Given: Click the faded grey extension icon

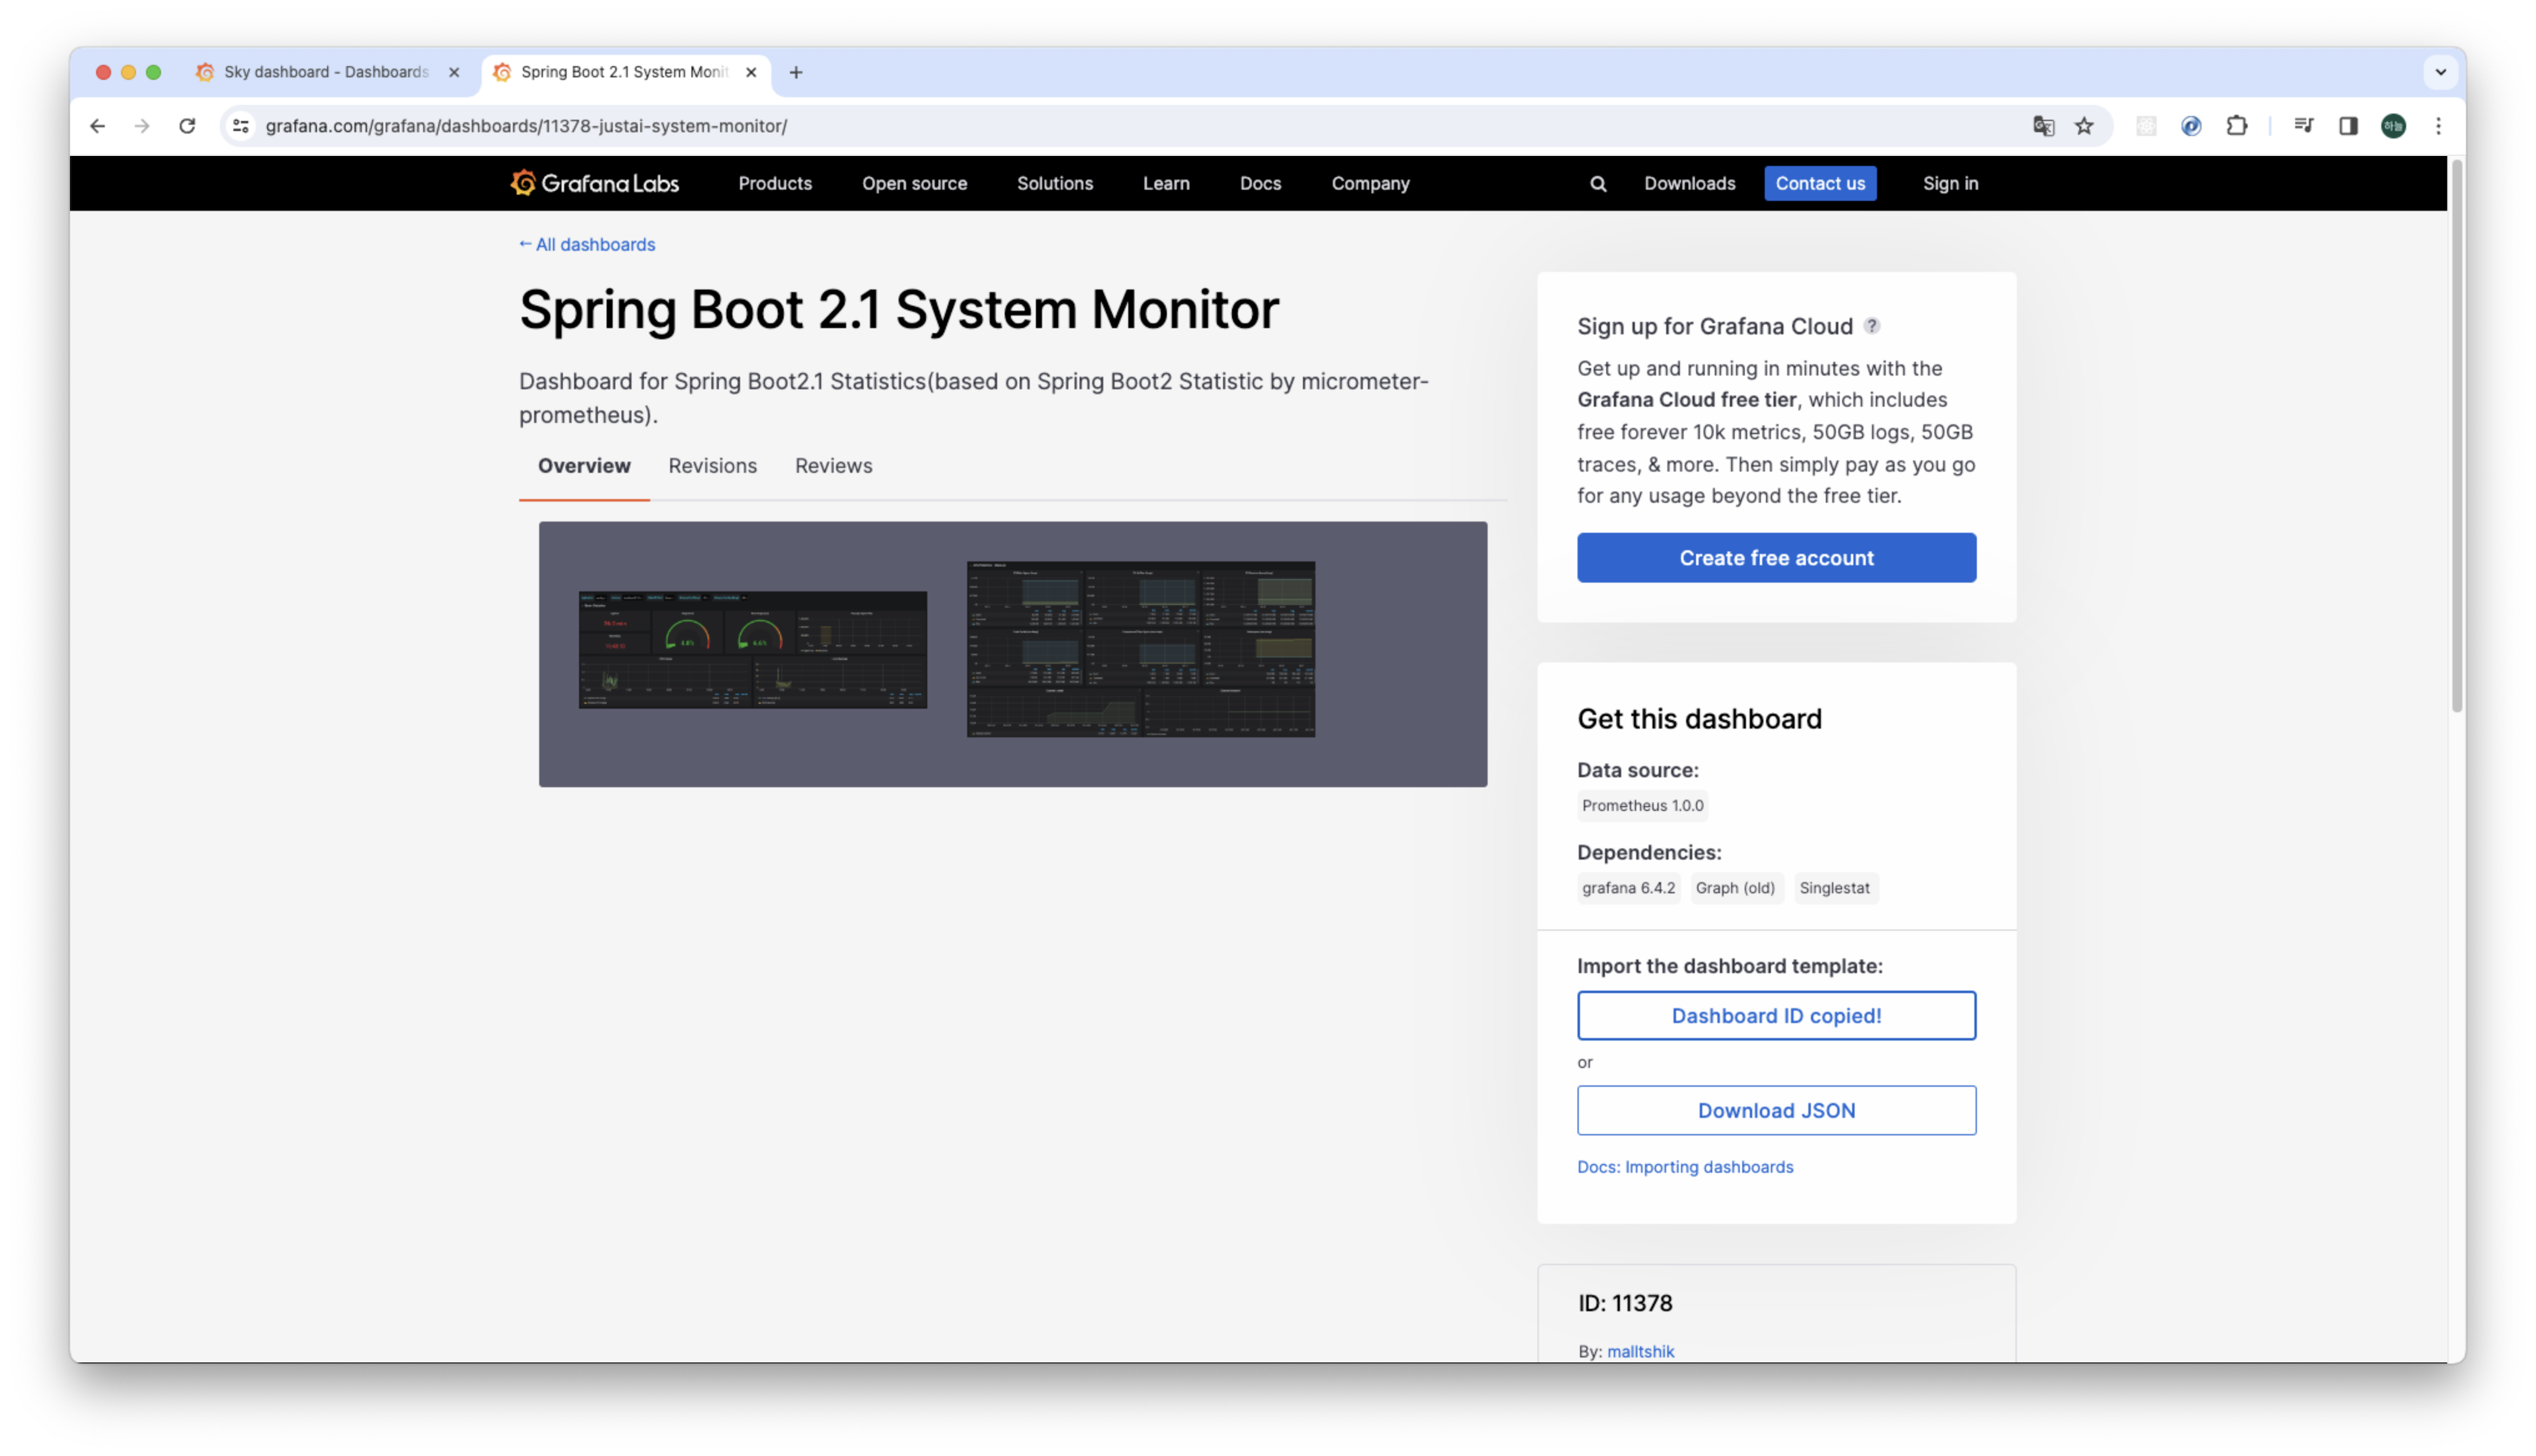Looking at the screenshot, I should click(2146, 126).
